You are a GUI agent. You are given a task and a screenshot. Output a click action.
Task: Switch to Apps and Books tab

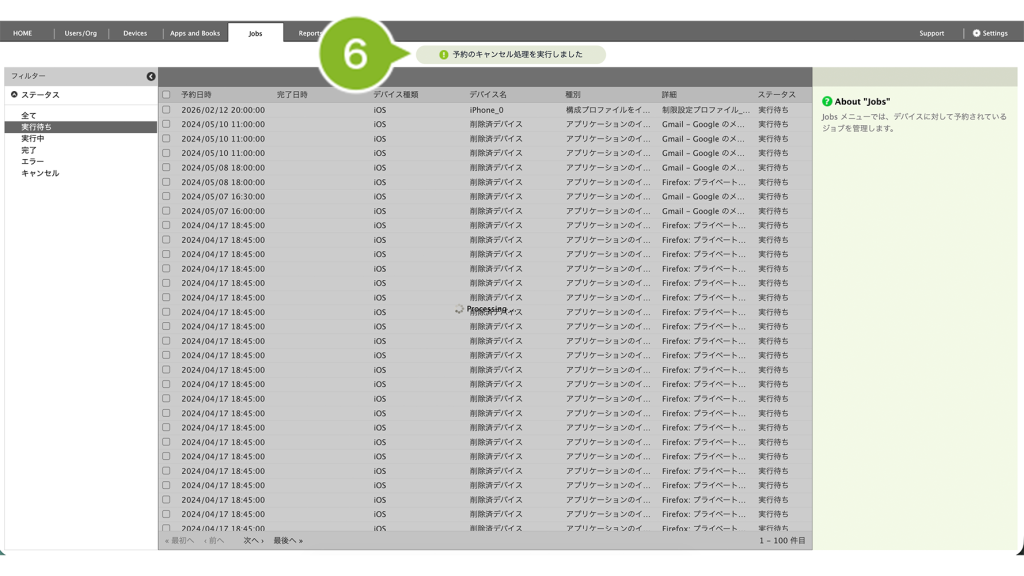(195, 33)
